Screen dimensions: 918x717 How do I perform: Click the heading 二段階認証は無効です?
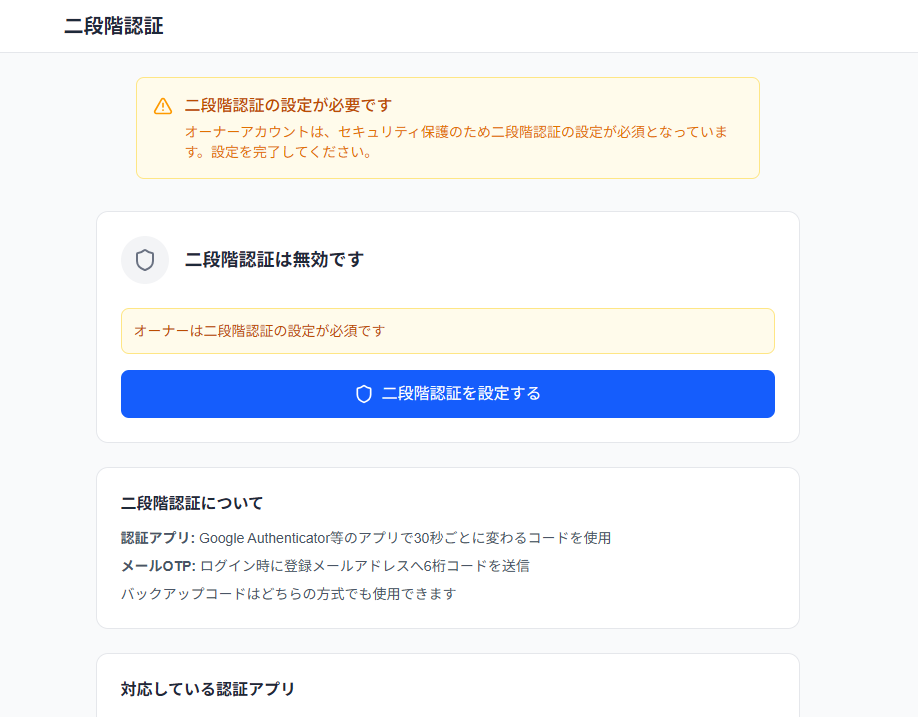(276, 259)
